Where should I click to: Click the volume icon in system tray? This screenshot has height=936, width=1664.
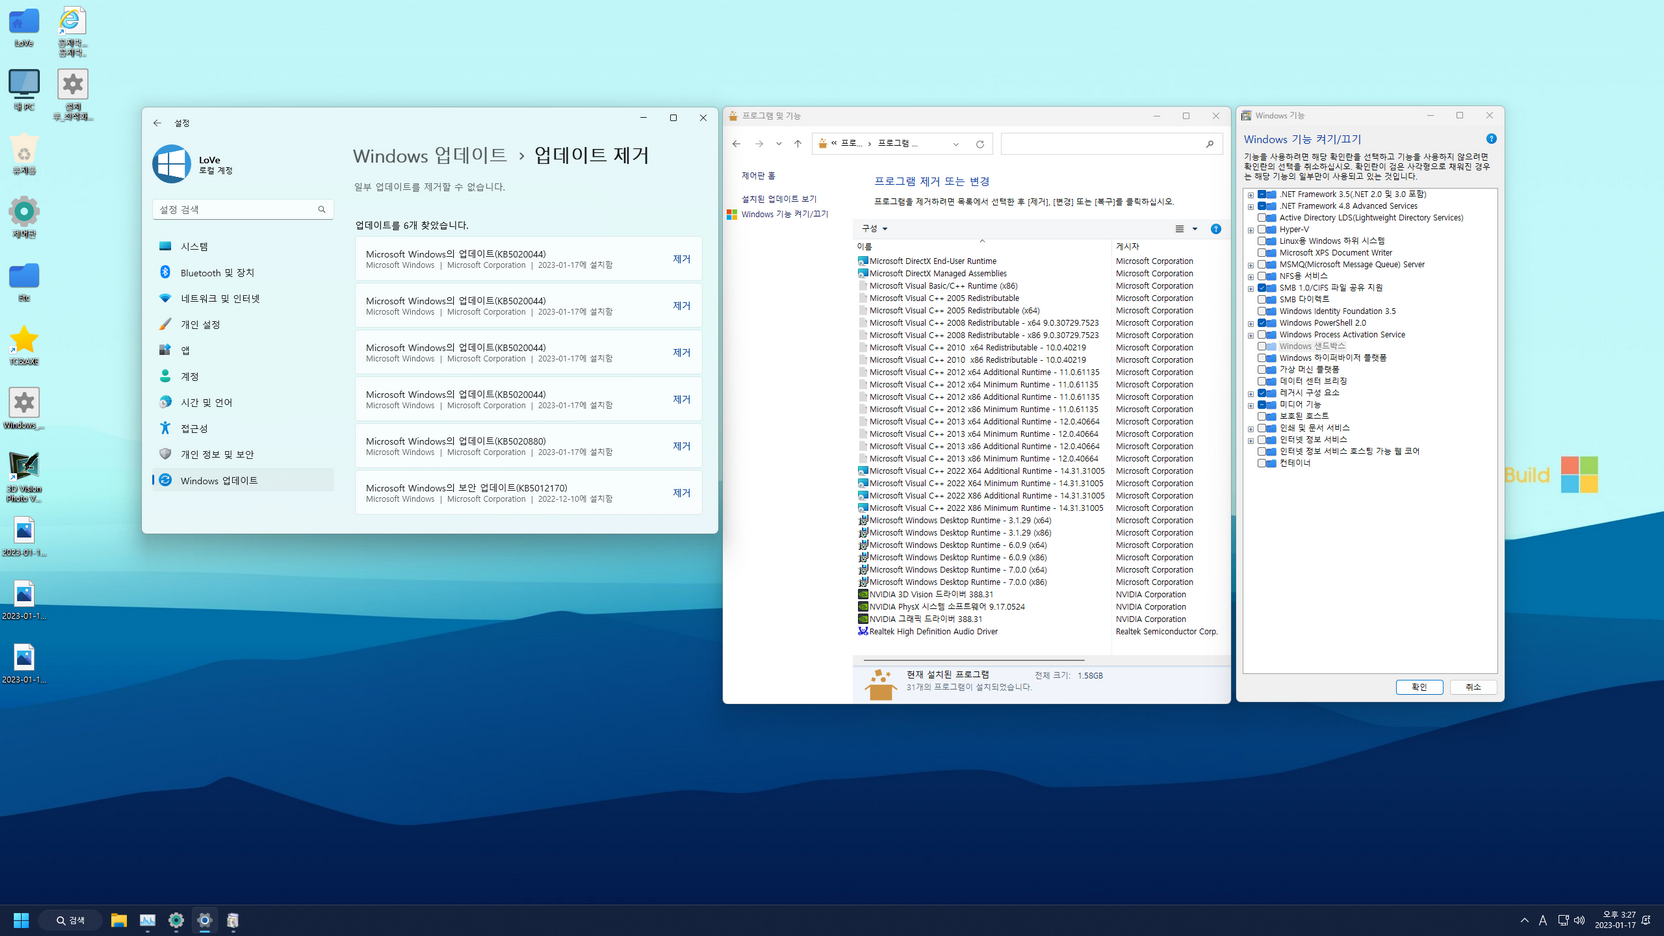[1579, 920]
